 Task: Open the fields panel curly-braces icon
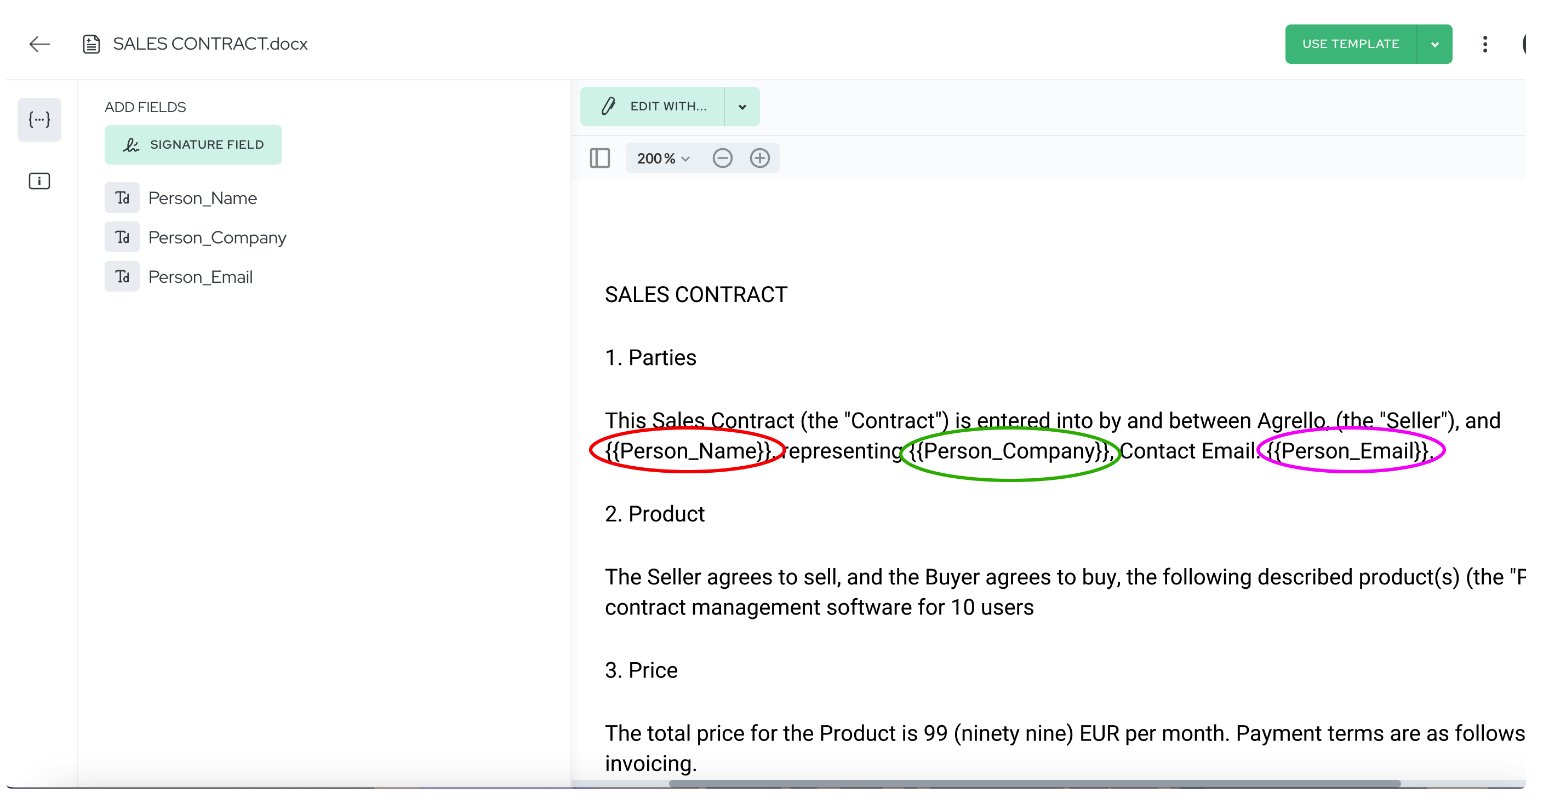[x=39, y=120]
